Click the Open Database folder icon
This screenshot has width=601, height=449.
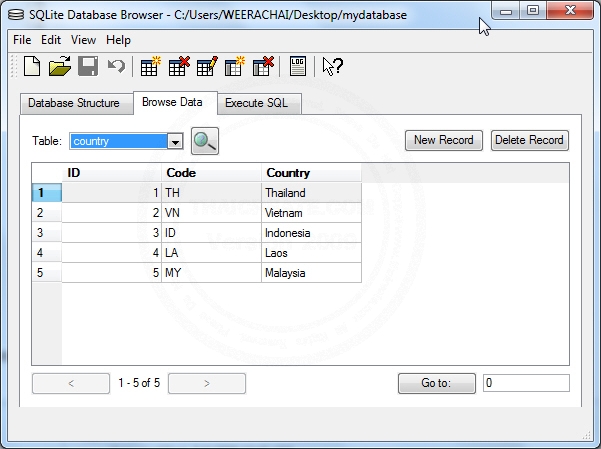60,67
